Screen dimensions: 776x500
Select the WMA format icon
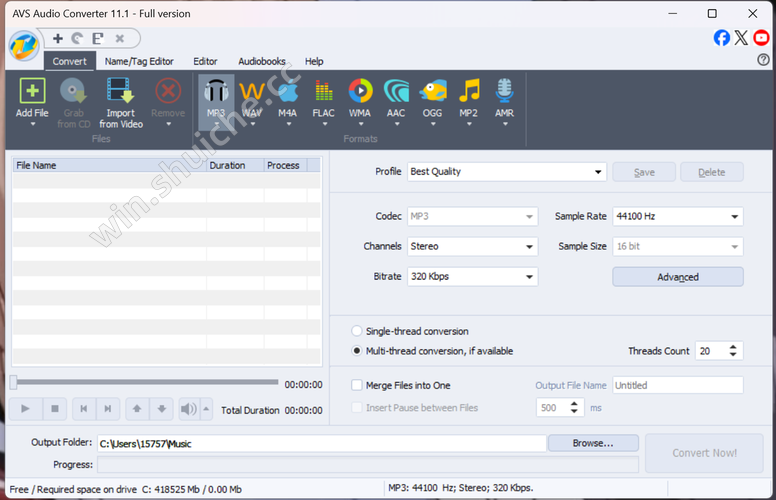pos(359,93)
